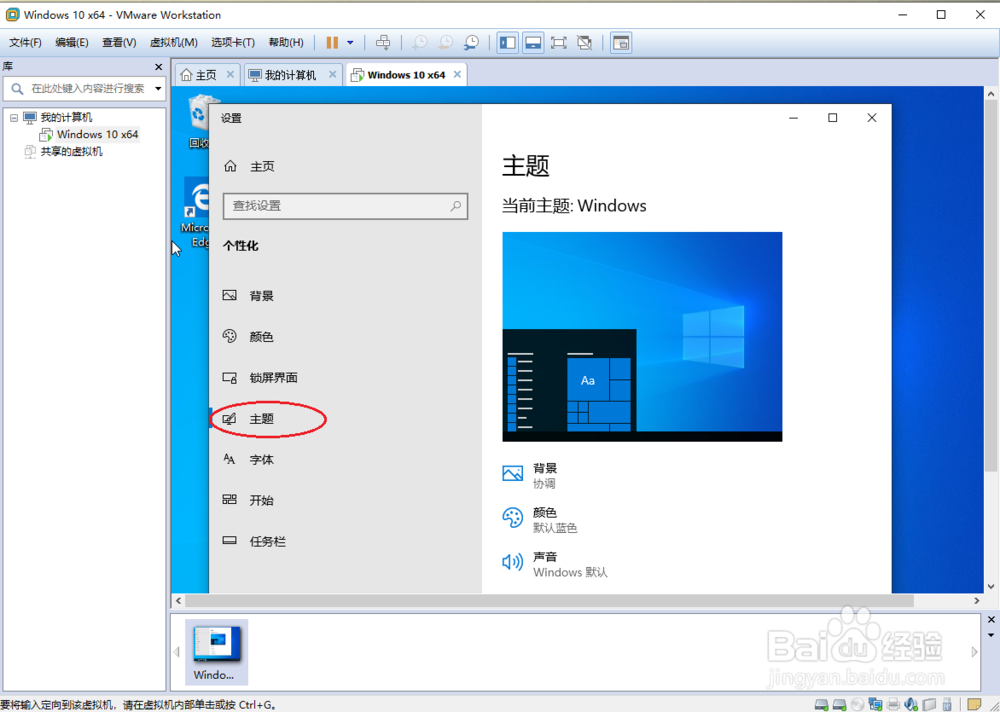This screenshot has width=1000, height=712.
Task: Open the 选项卡(T) menu
Action: pyautogui.click(x=233, y=43)
